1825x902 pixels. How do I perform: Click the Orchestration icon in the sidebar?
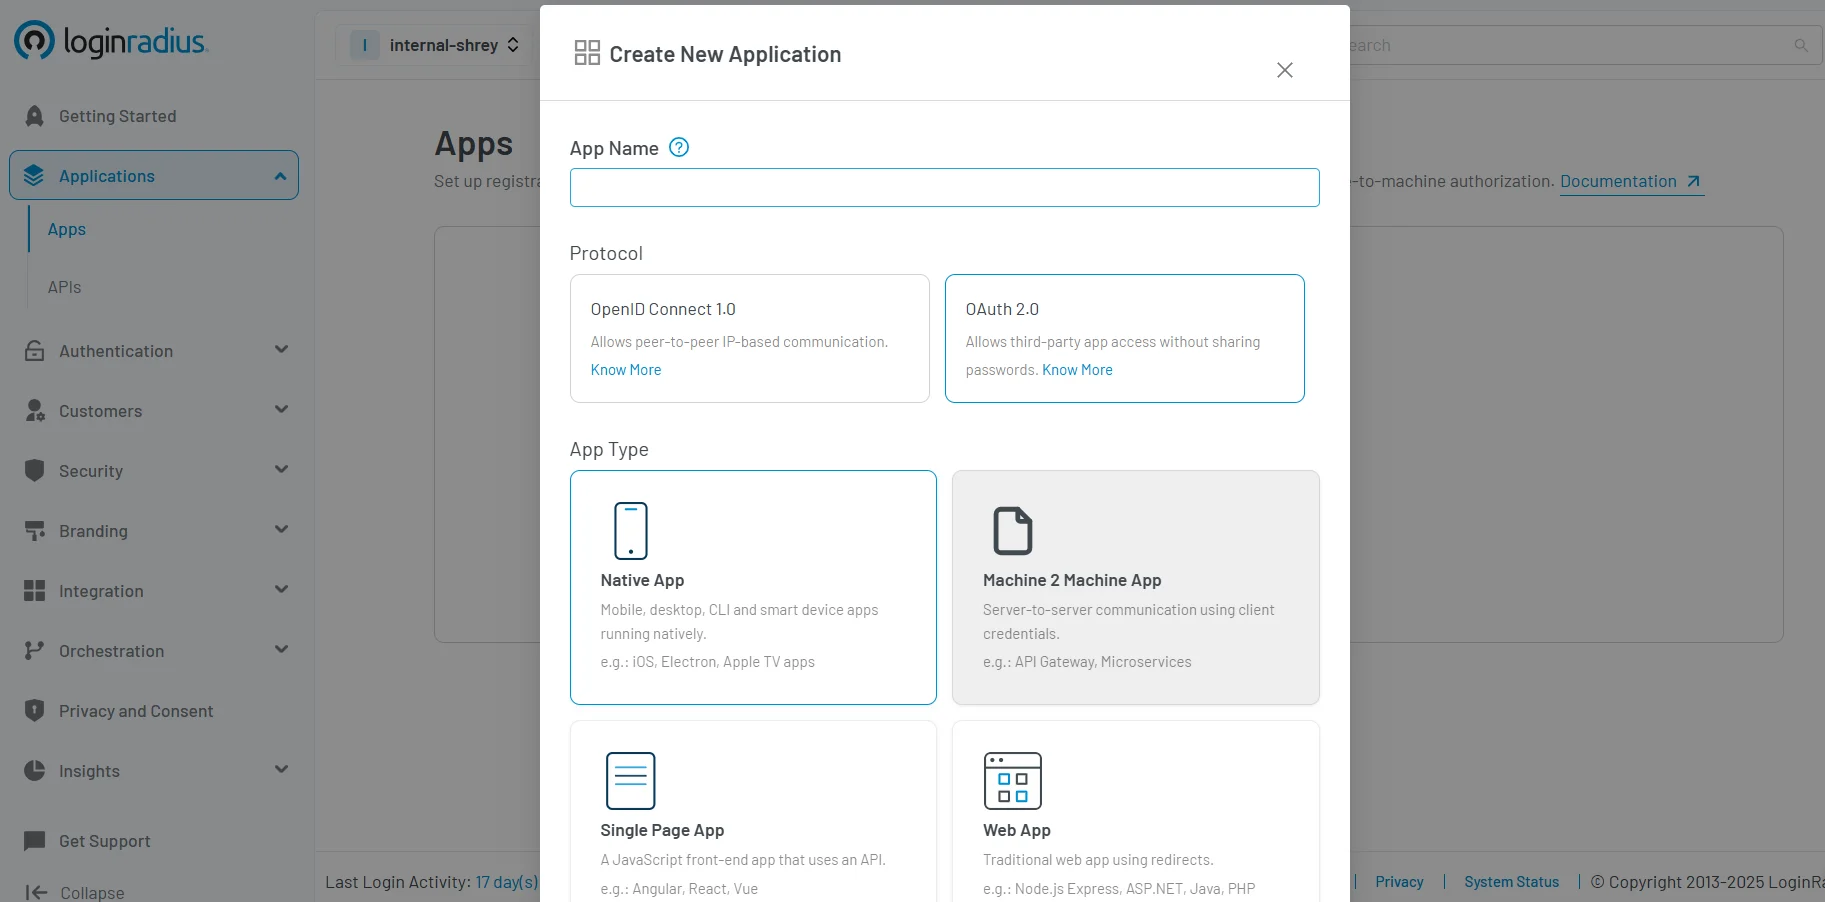pyautogui.click(x=34, y=651)
